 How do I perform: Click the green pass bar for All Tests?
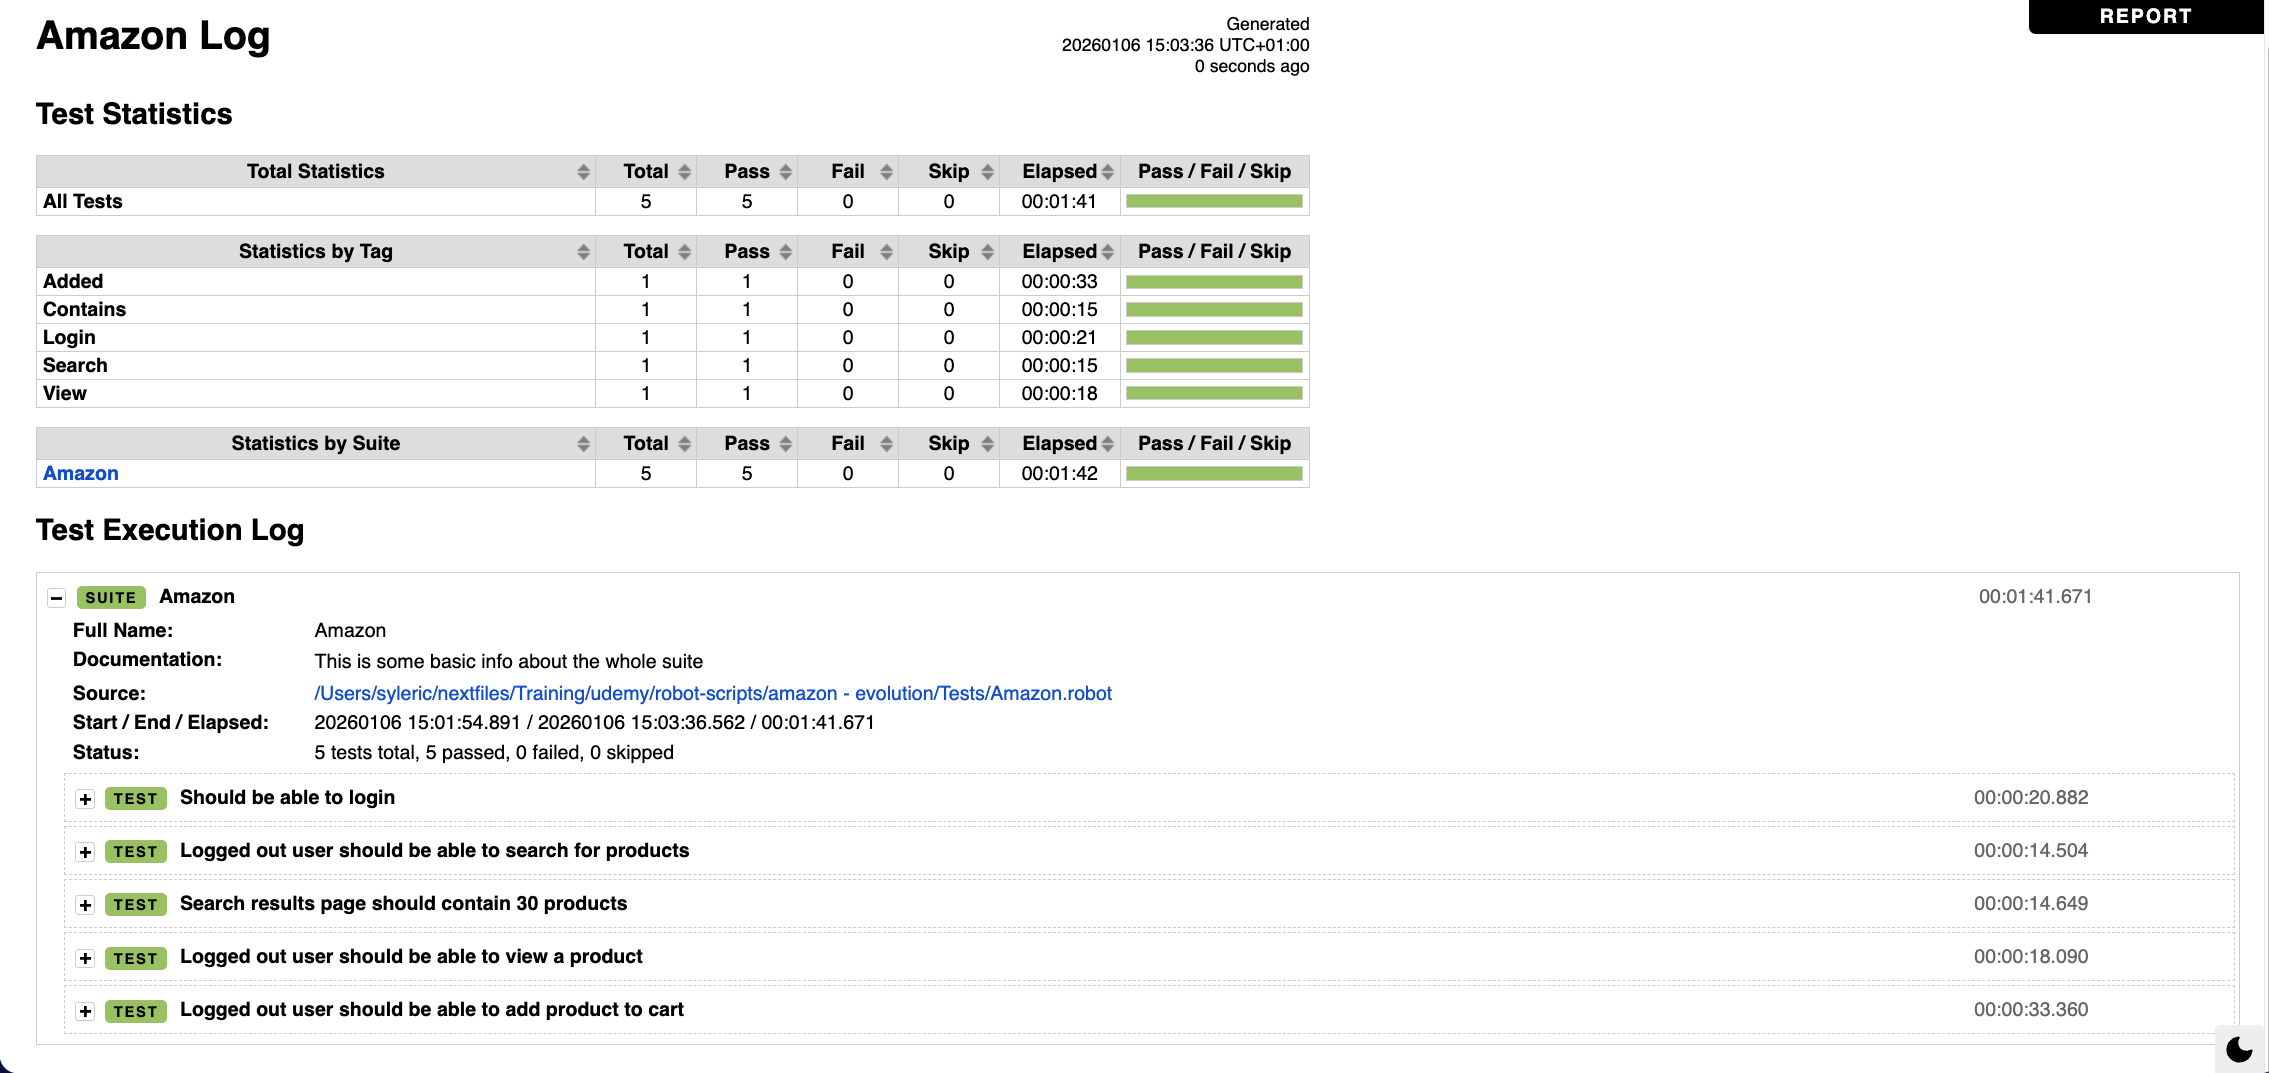pos(1213,201)
